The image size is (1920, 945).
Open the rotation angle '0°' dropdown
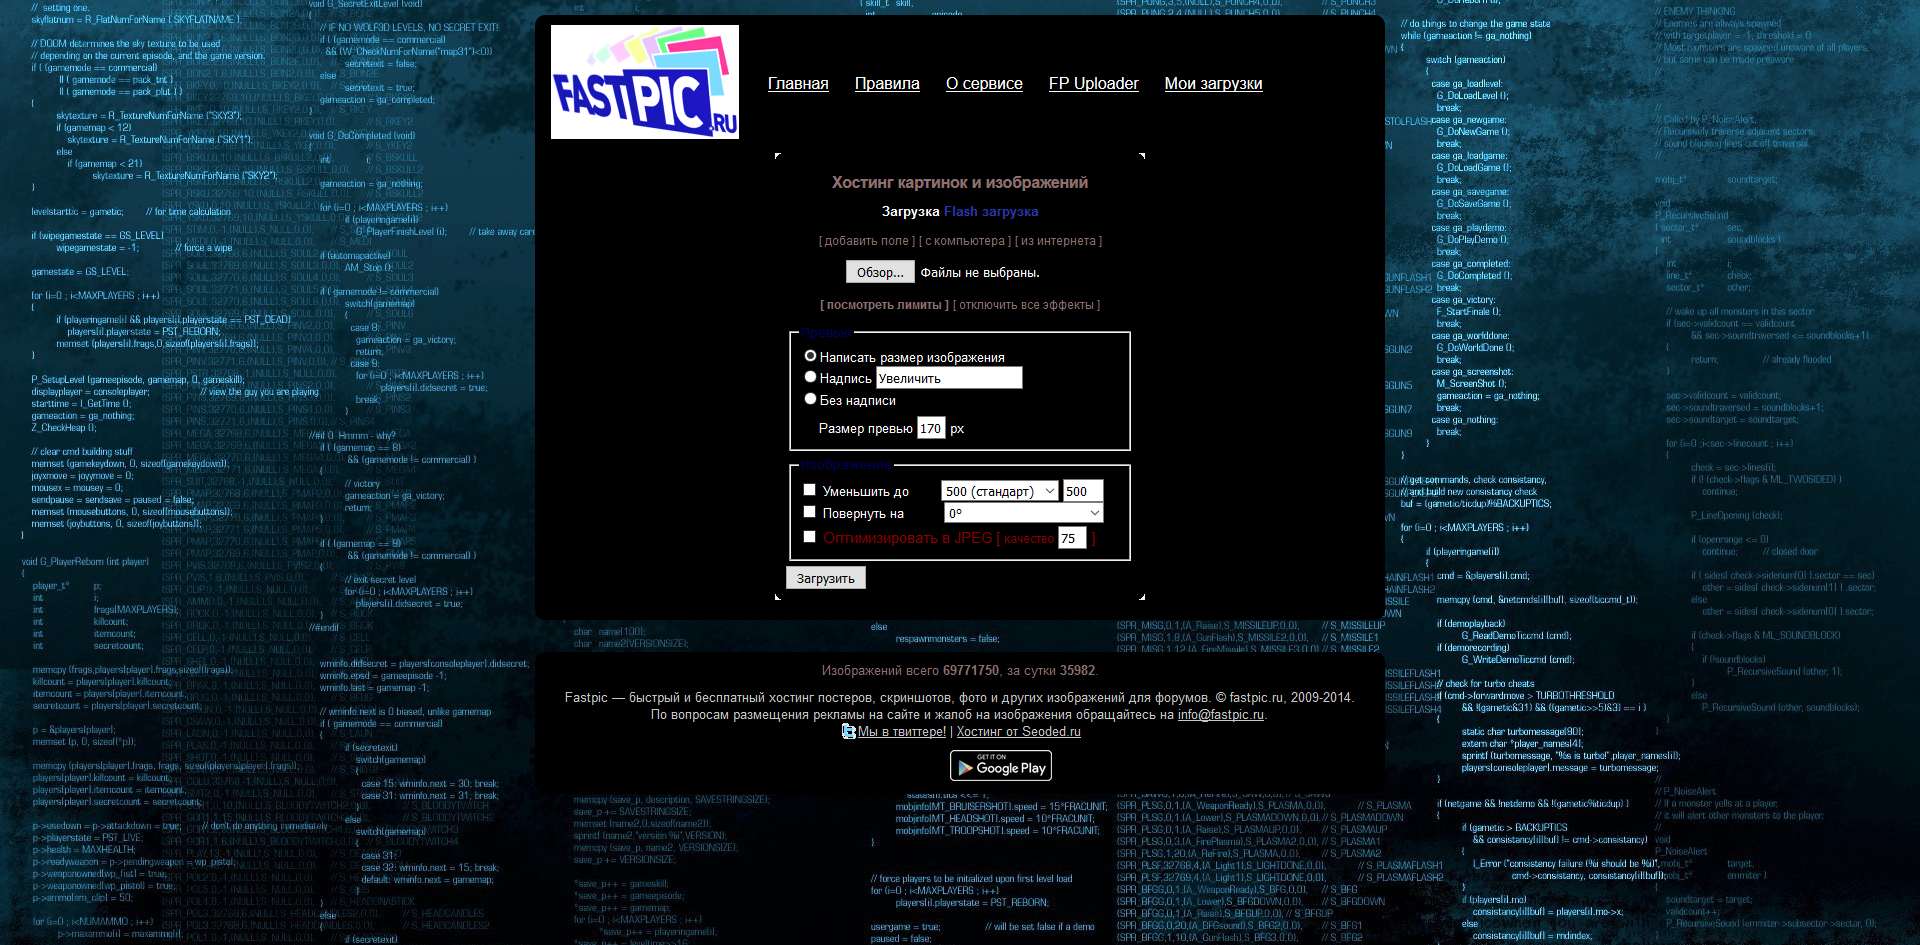[1022, 512]
